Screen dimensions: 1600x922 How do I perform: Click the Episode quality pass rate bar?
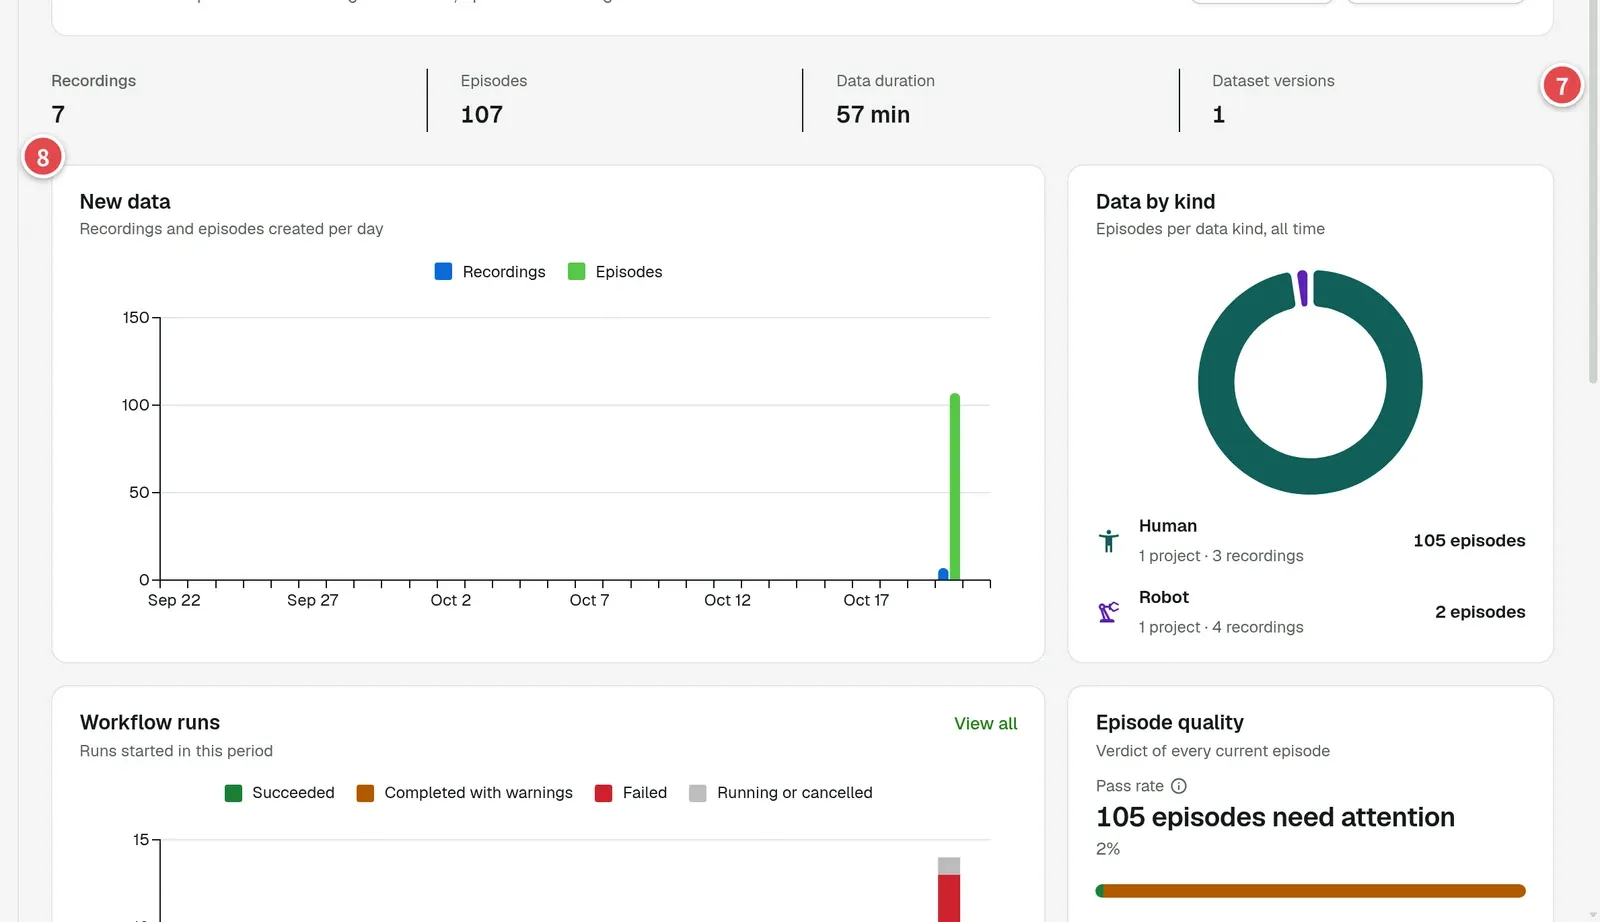[x=1310, y=891]
